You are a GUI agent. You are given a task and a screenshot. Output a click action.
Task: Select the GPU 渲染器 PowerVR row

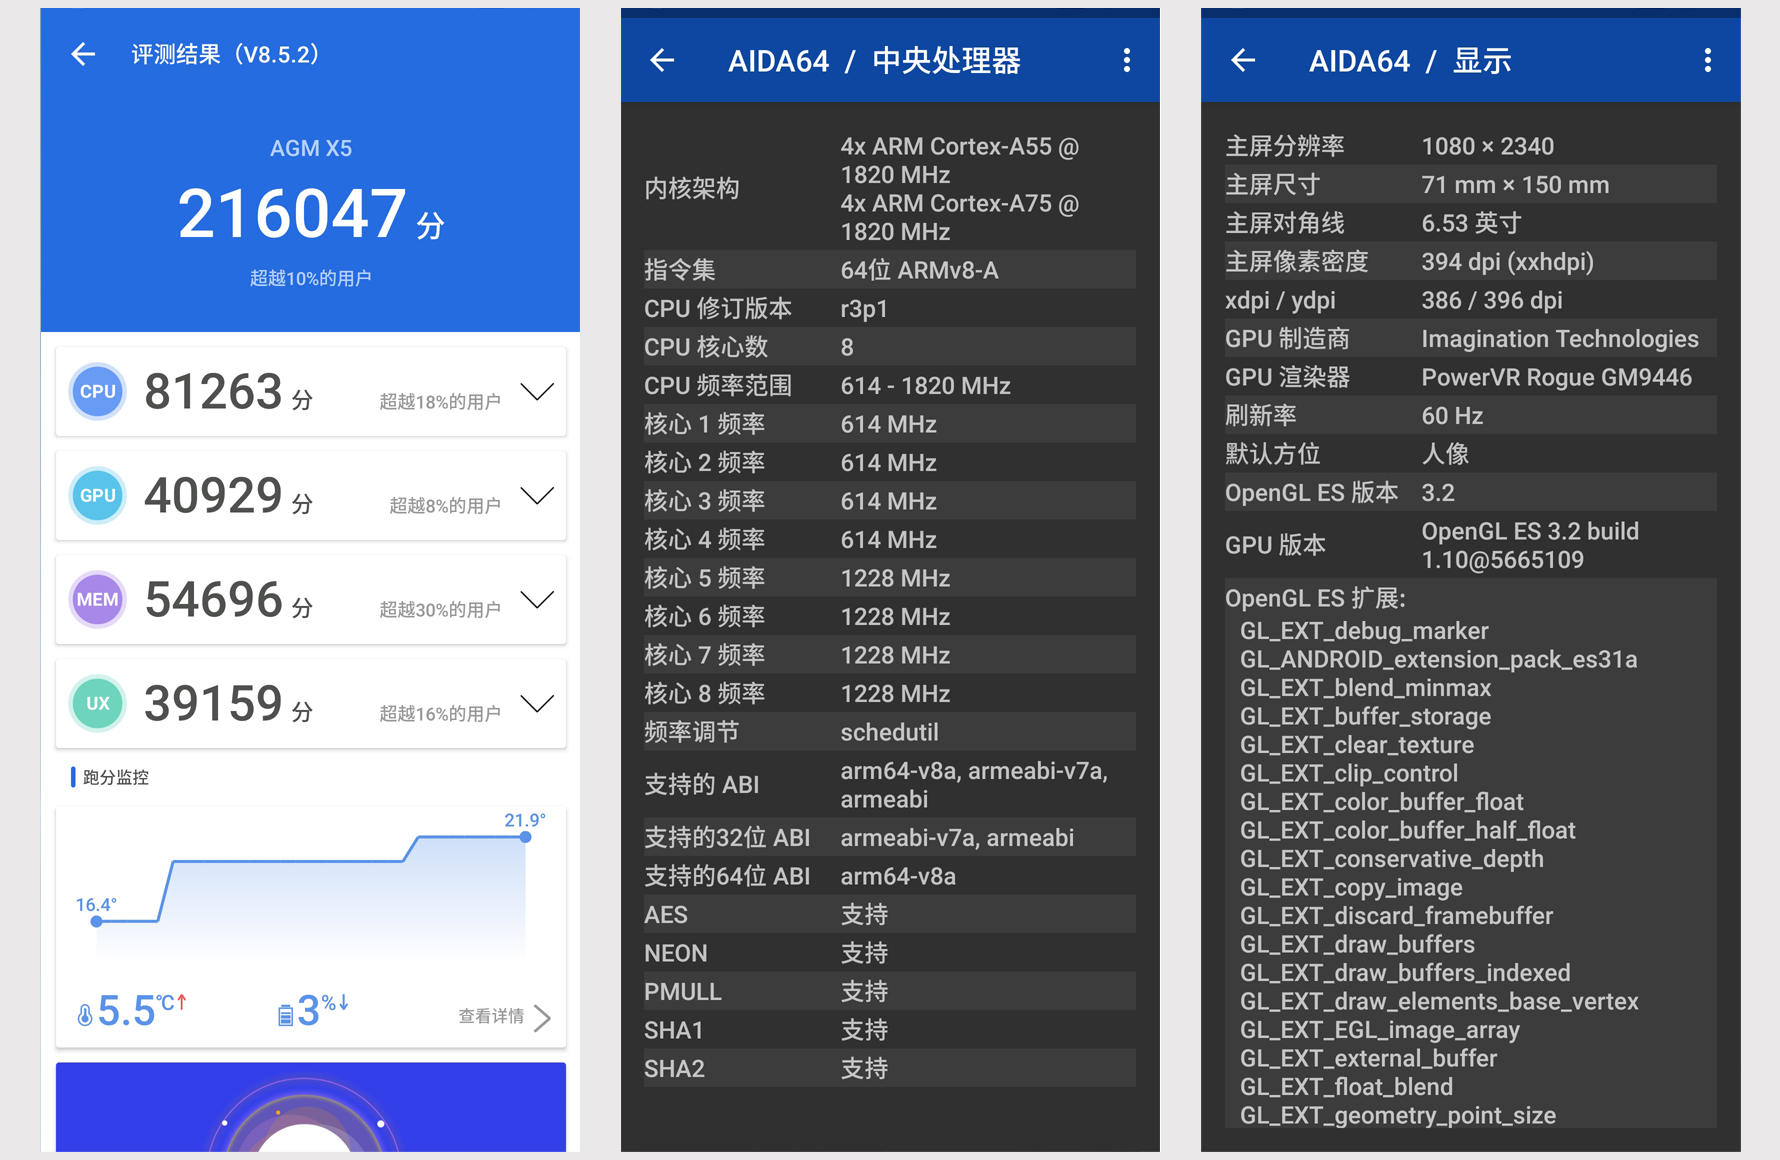pos(1470,378)
